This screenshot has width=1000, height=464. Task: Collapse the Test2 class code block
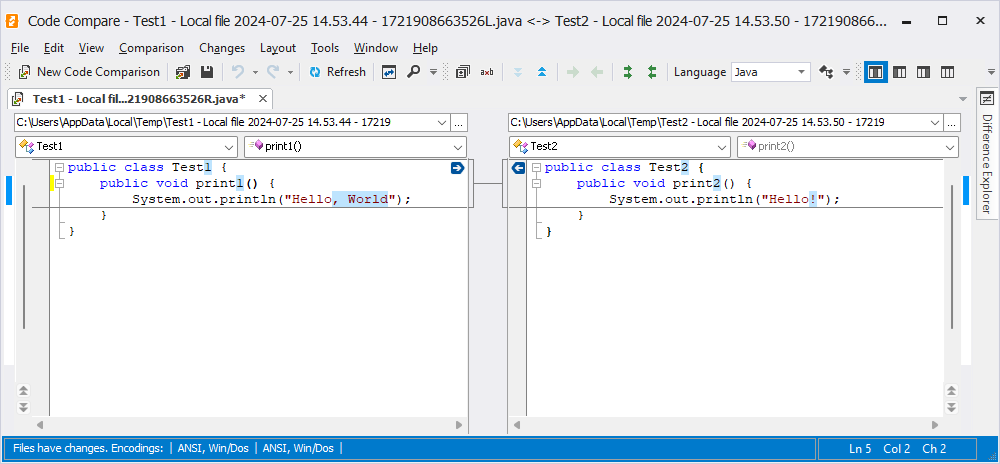tap(536, 168)
